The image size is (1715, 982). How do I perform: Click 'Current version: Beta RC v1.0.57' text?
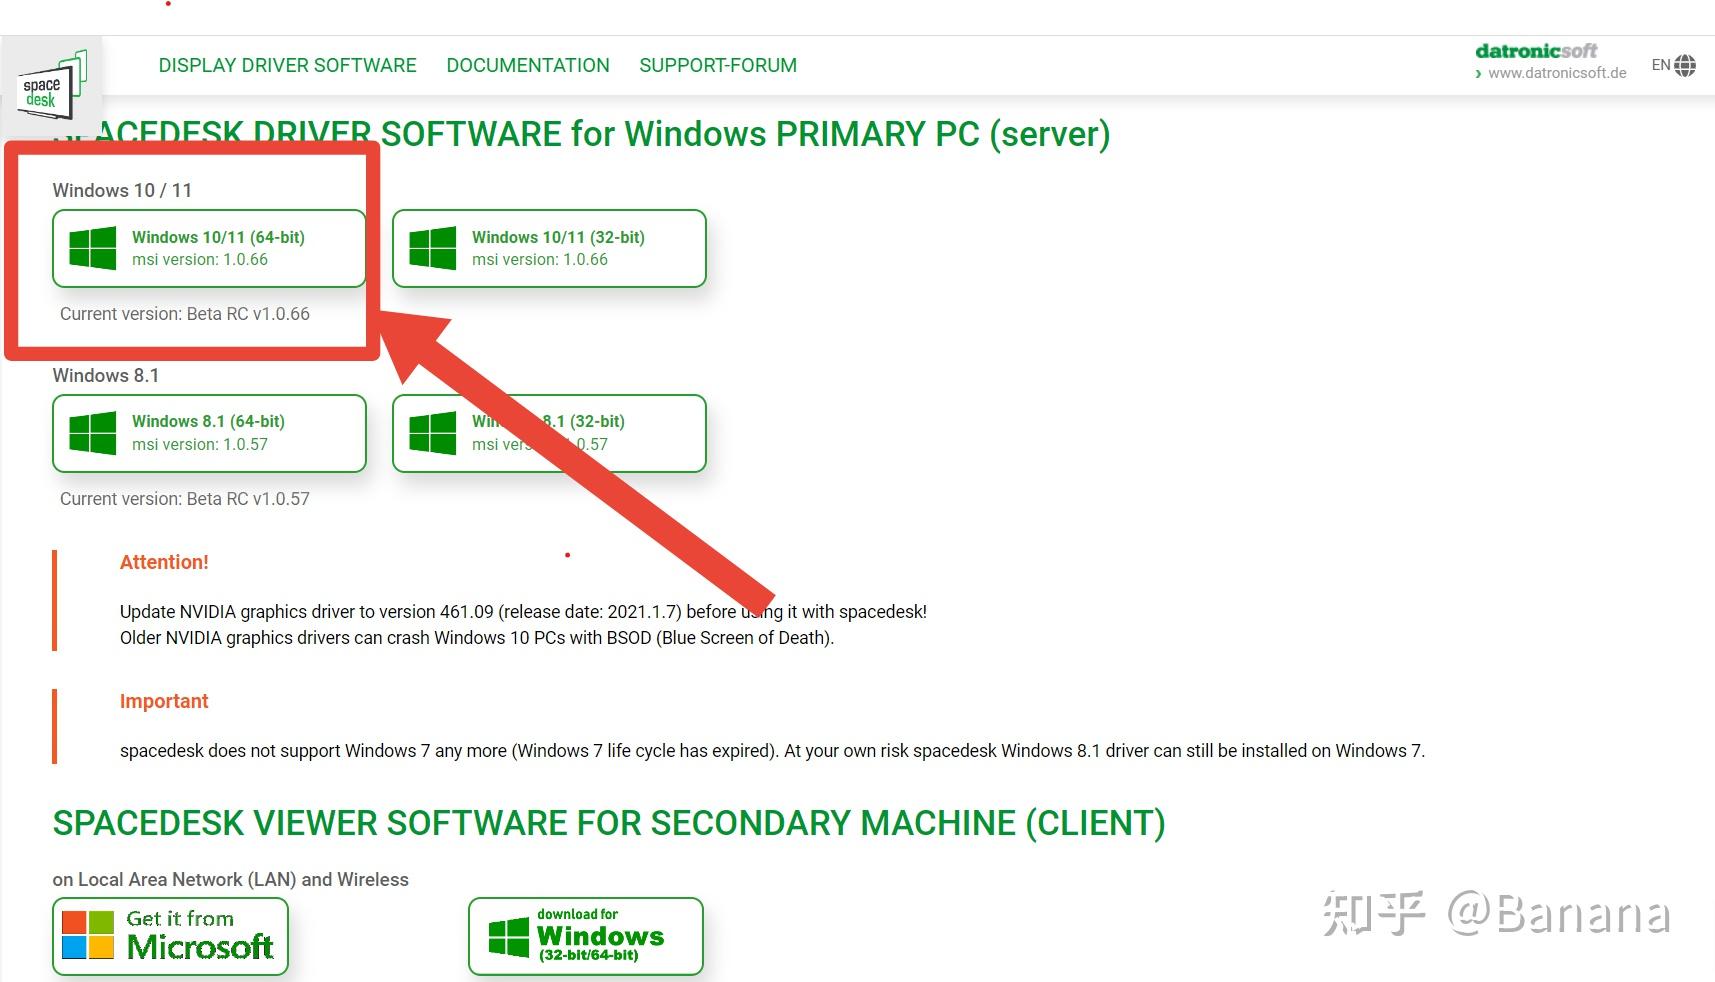pyautogui.click(x=185, y=499)
